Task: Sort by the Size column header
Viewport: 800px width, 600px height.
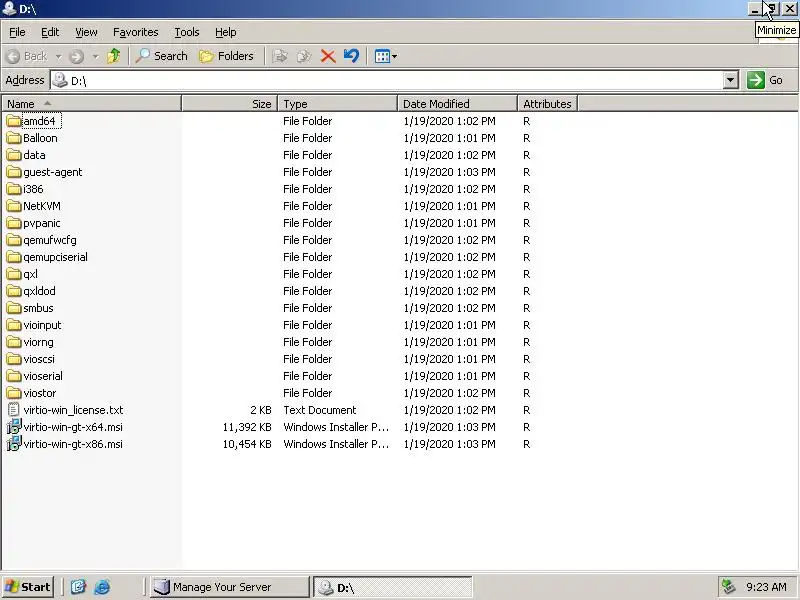Action: click(x=229, y=104)
